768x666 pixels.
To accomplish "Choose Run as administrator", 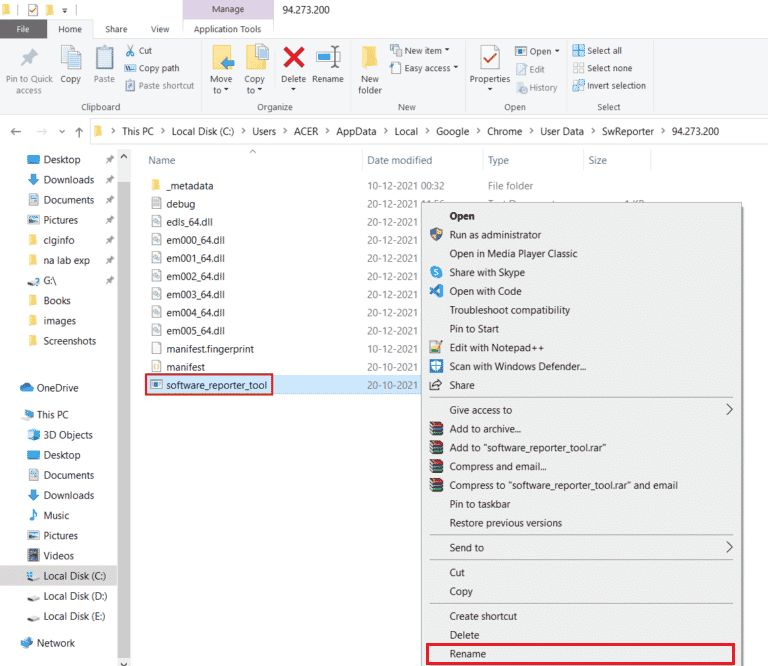I will point(581,235).
